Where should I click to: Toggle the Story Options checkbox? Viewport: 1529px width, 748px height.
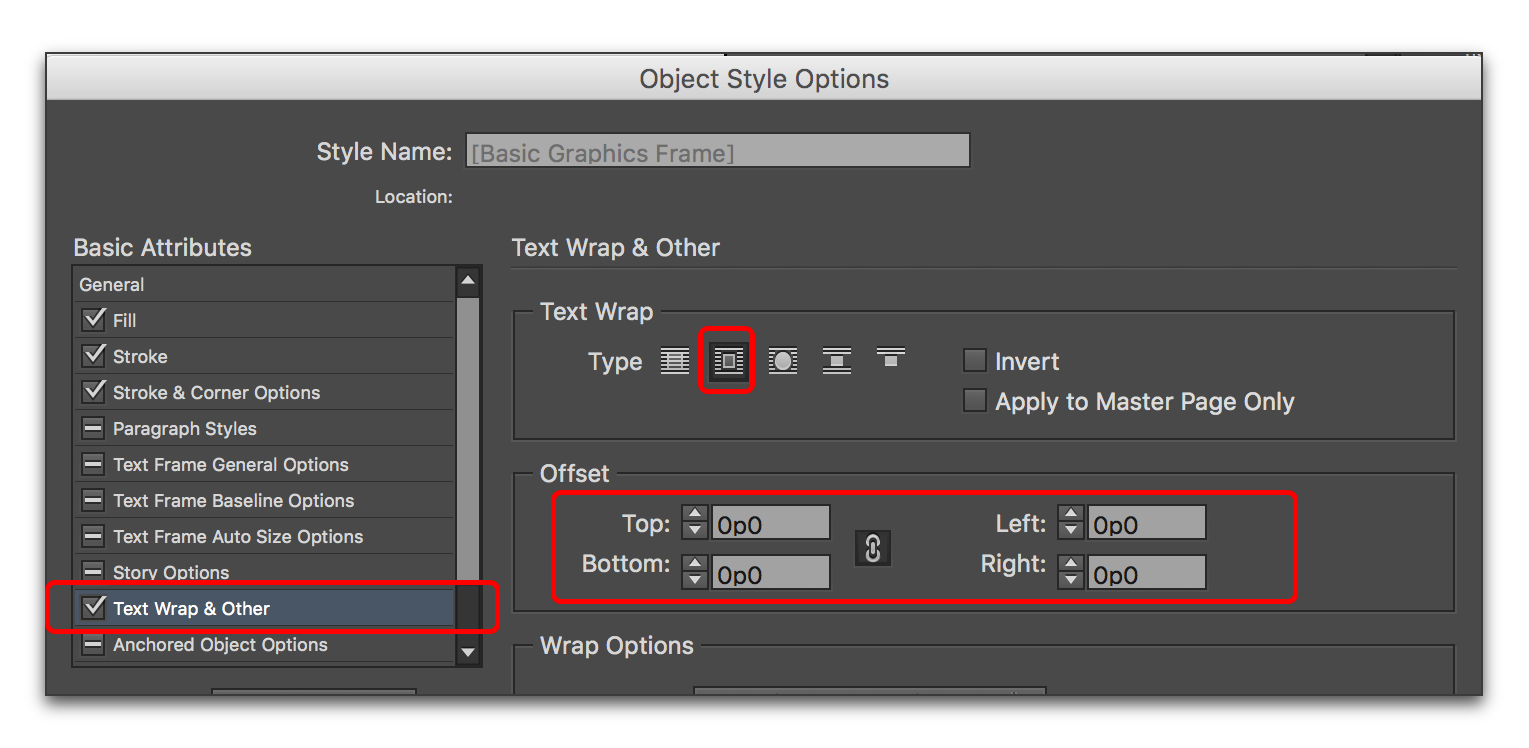tap(94, 572)
